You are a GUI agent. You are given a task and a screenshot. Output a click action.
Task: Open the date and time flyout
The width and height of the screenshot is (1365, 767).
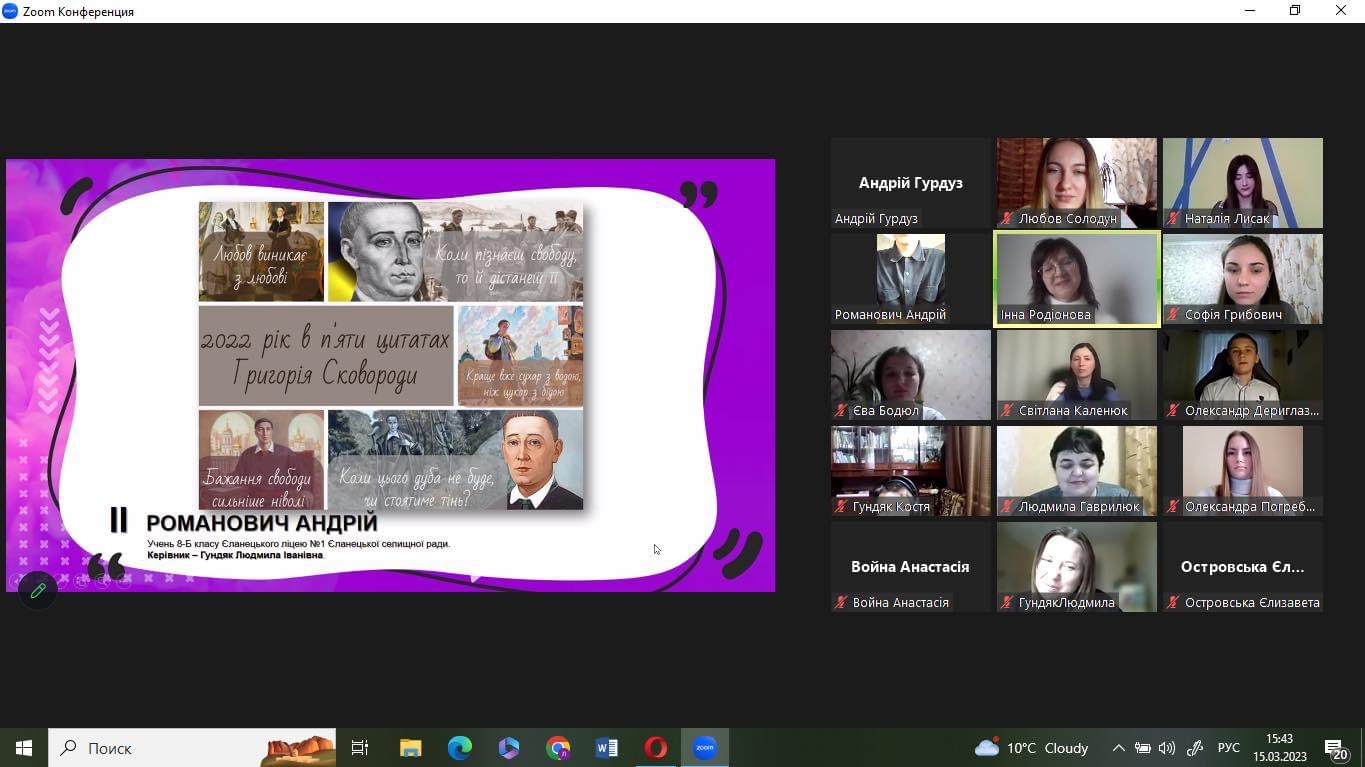(x=1279, y=748)
